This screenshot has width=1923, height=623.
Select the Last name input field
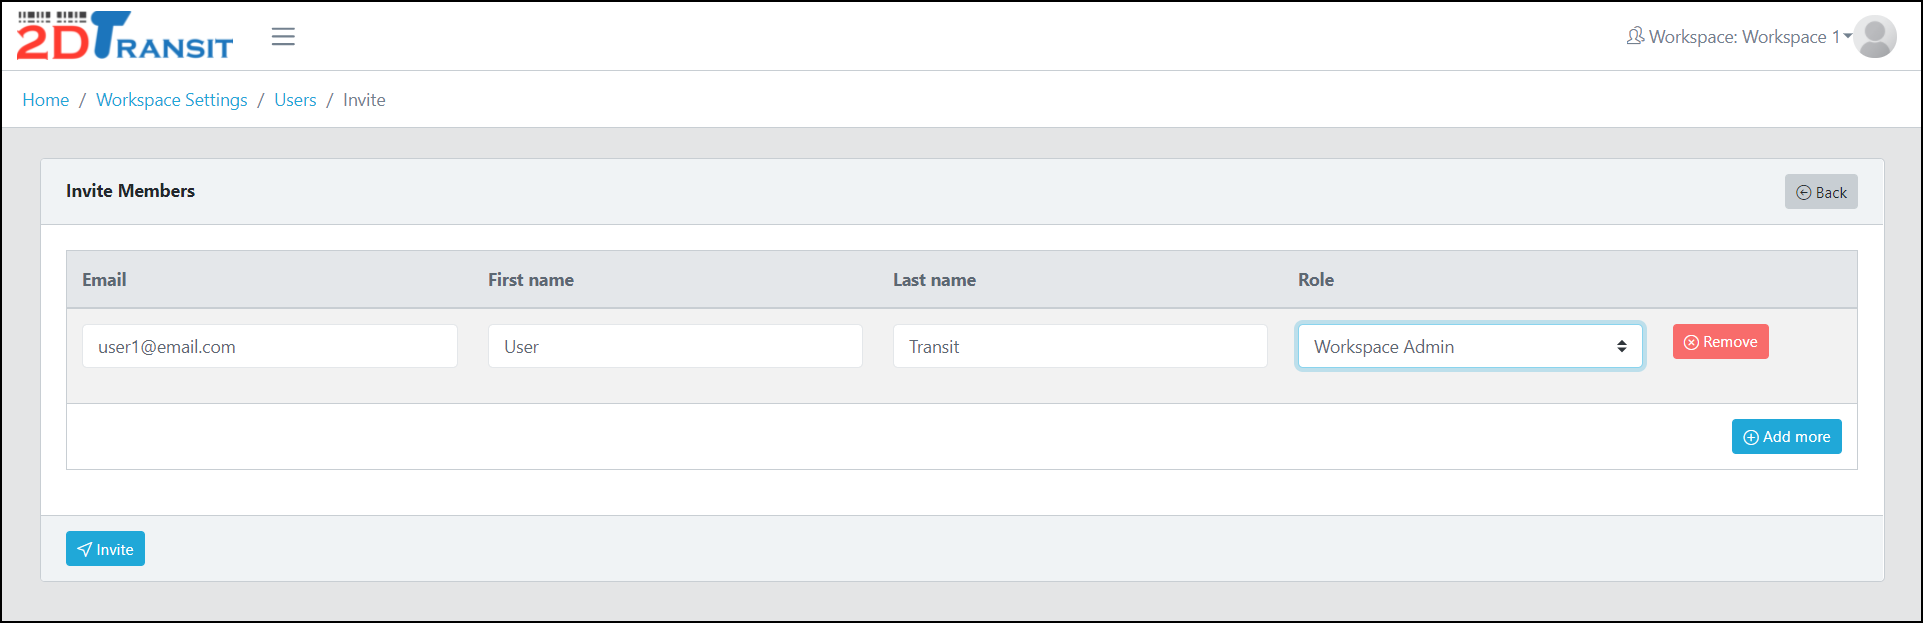[x=1080, y=347]
